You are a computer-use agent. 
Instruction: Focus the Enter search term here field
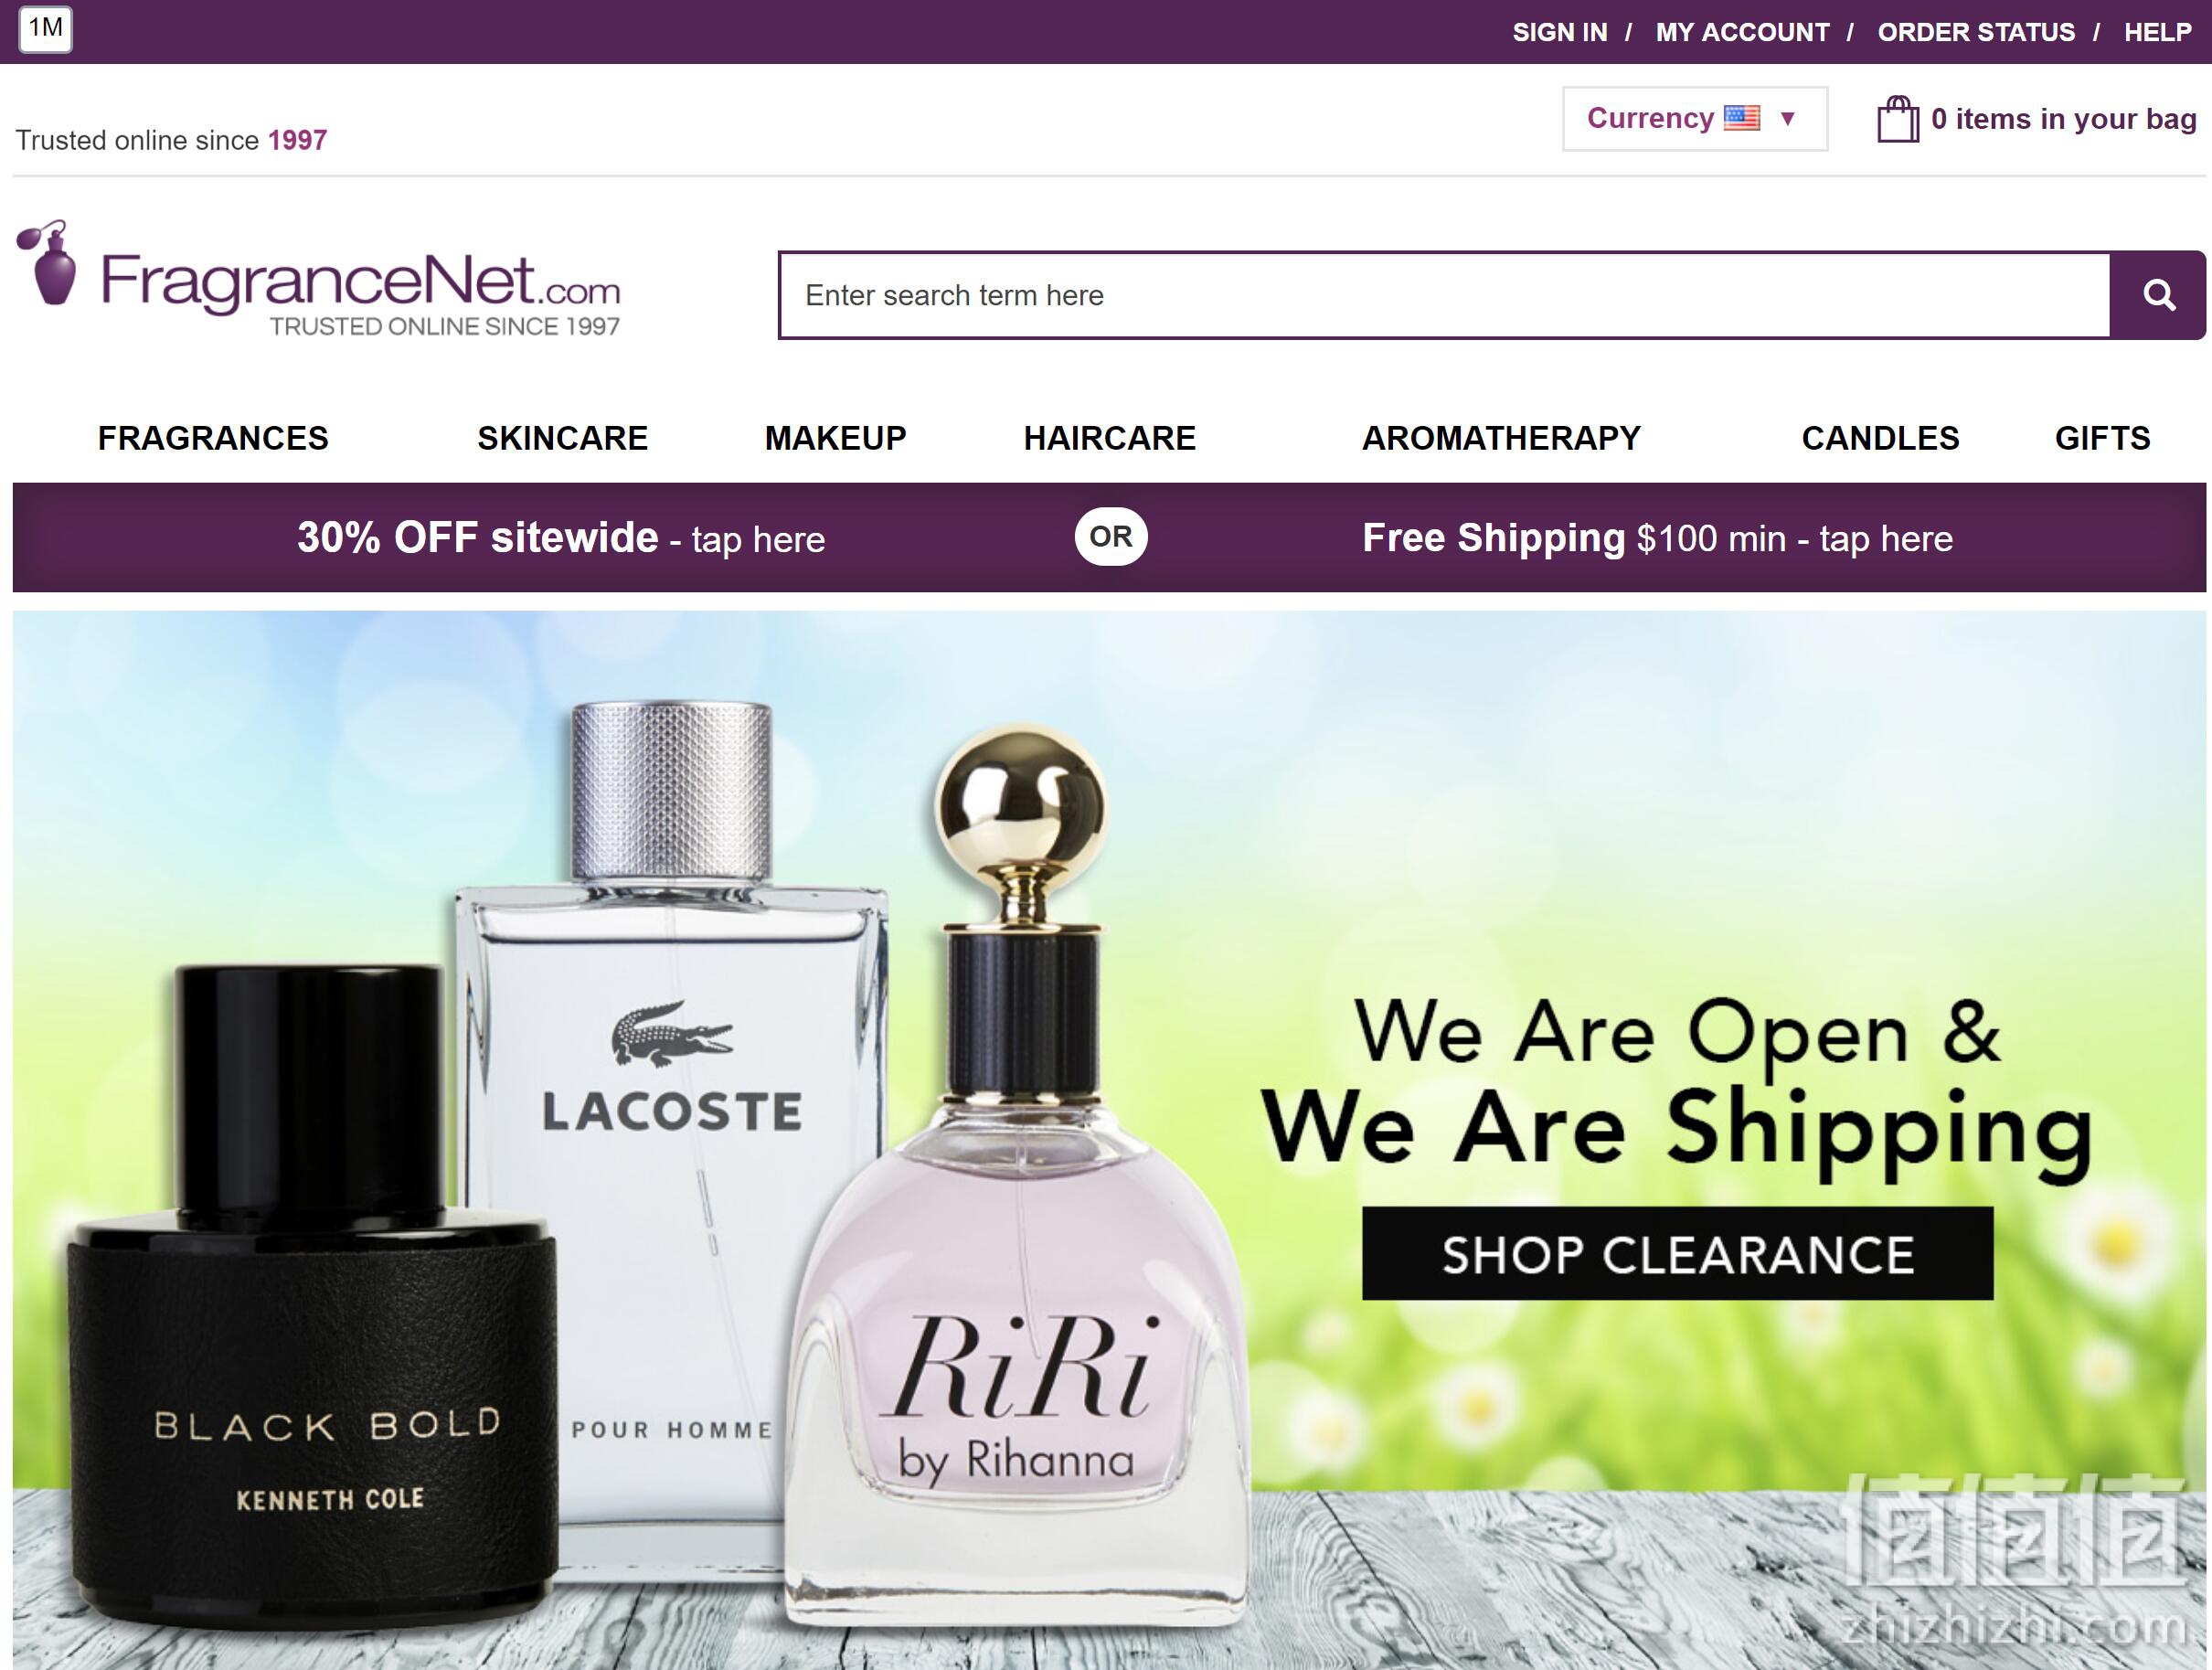(x=1445, y=295)
